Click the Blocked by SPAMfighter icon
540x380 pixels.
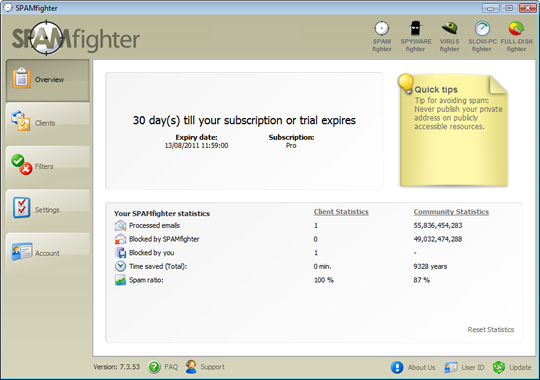tap(120, 239)
